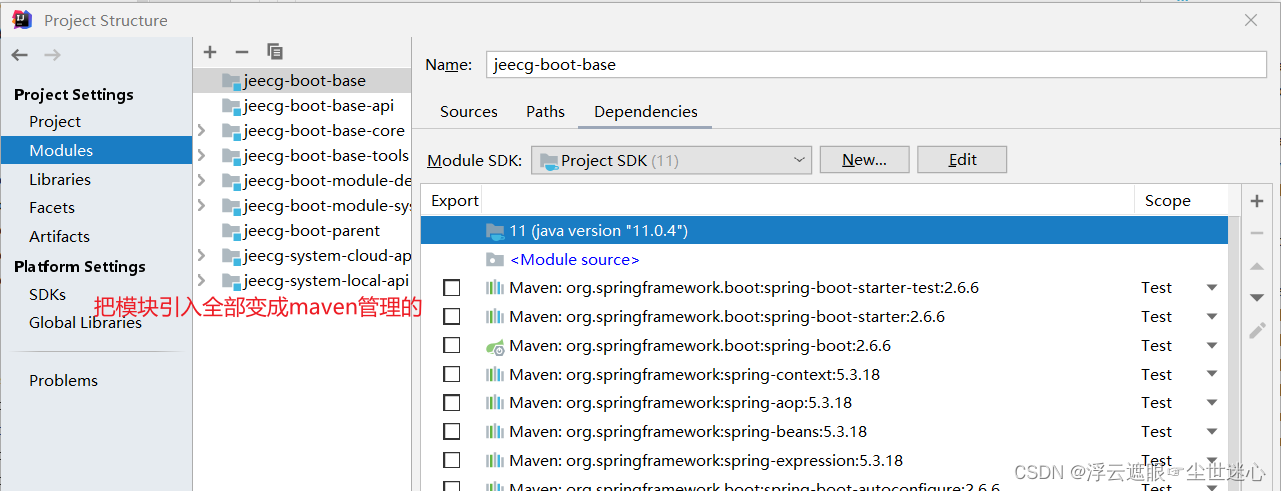Screen dimensions: 1281x491
Task: Open Facets settings section
Action: [52, 208]
